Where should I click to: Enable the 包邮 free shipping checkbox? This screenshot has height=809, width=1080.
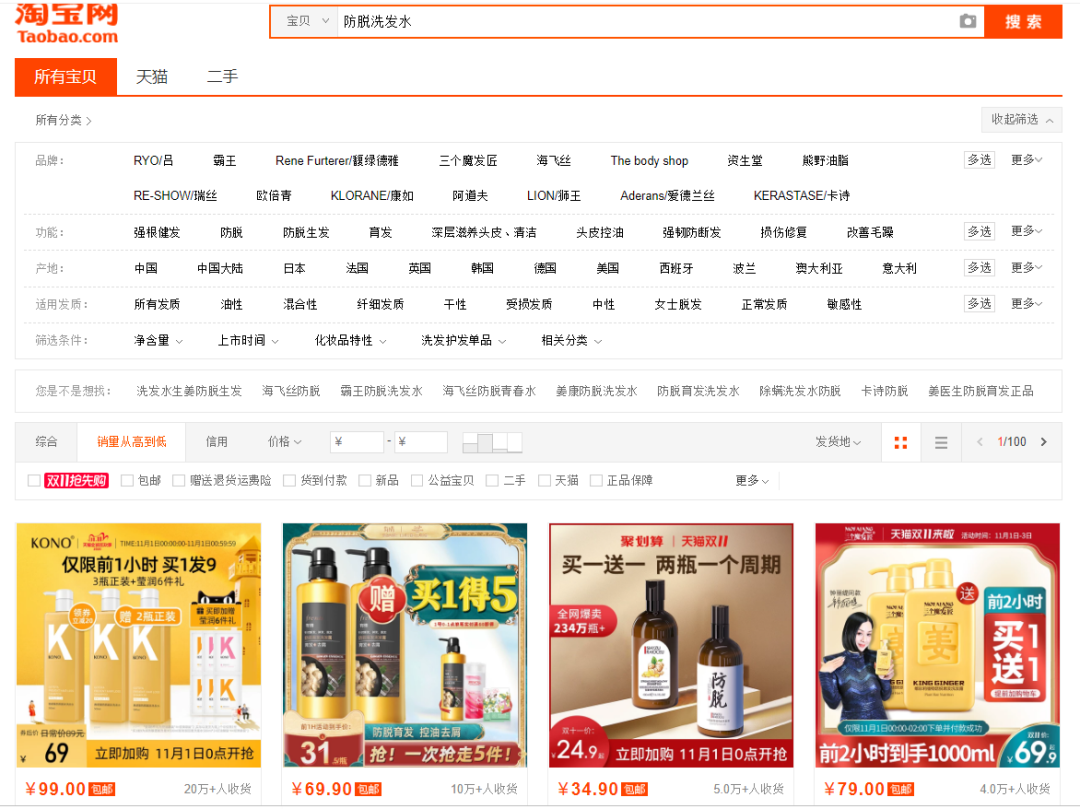tap(128, 481)
